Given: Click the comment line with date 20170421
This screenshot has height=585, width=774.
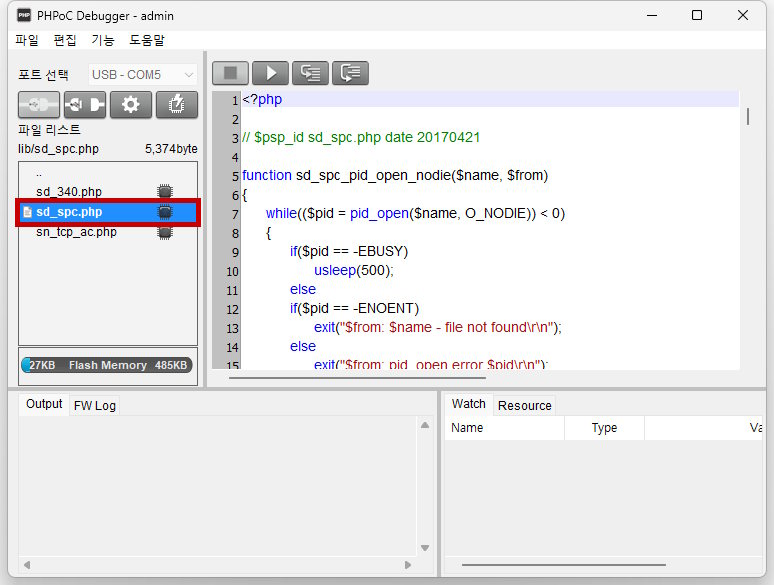Looking at the screenshot, I should pyautogui.click(x=361, y=137).
